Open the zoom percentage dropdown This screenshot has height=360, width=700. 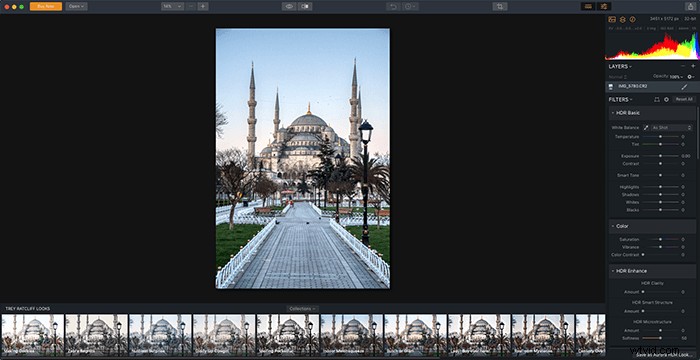tap(172, 6)
